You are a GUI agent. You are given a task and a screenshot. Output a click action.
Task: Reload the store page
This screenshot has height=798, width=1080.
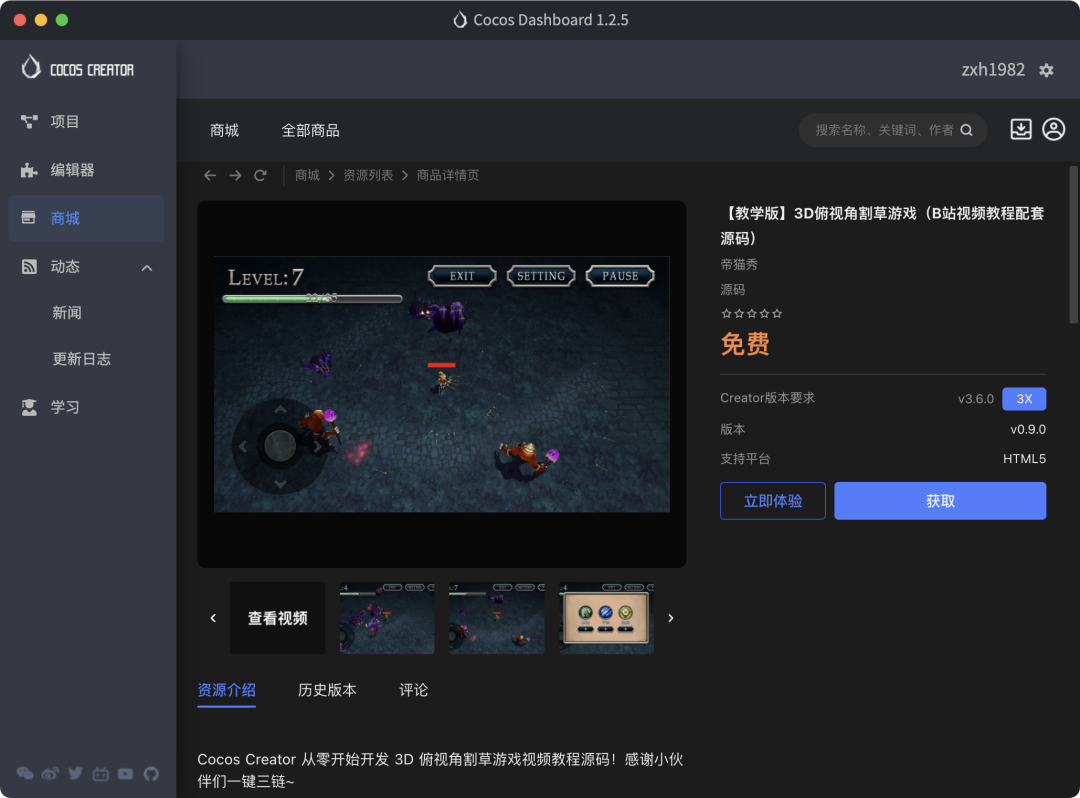pos(260,176)
